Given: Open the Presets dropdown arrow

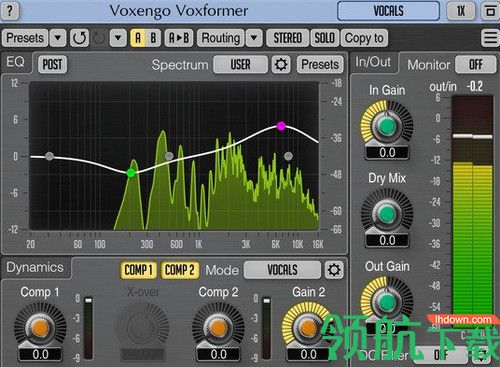Looking at the screenshot, I should (x=58, y=38).
